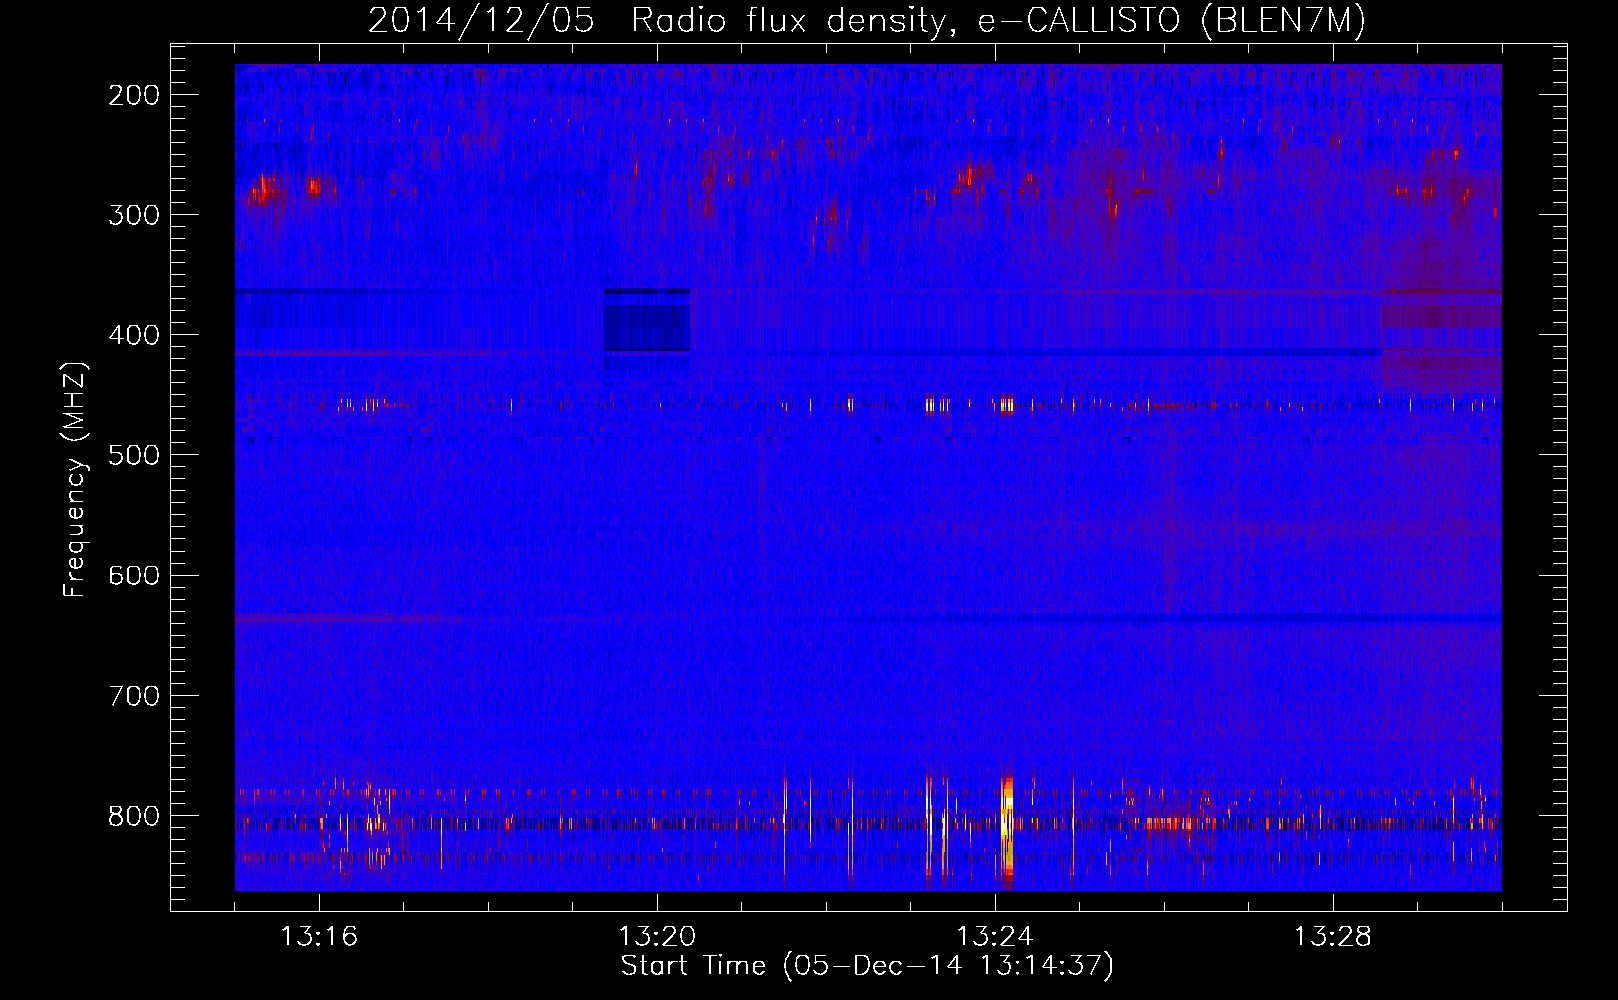The height and width of the screenshot is (1000, 1618).
Task: Click the "Frequency (MHZ)" axis label
Action: coord(75,479)
